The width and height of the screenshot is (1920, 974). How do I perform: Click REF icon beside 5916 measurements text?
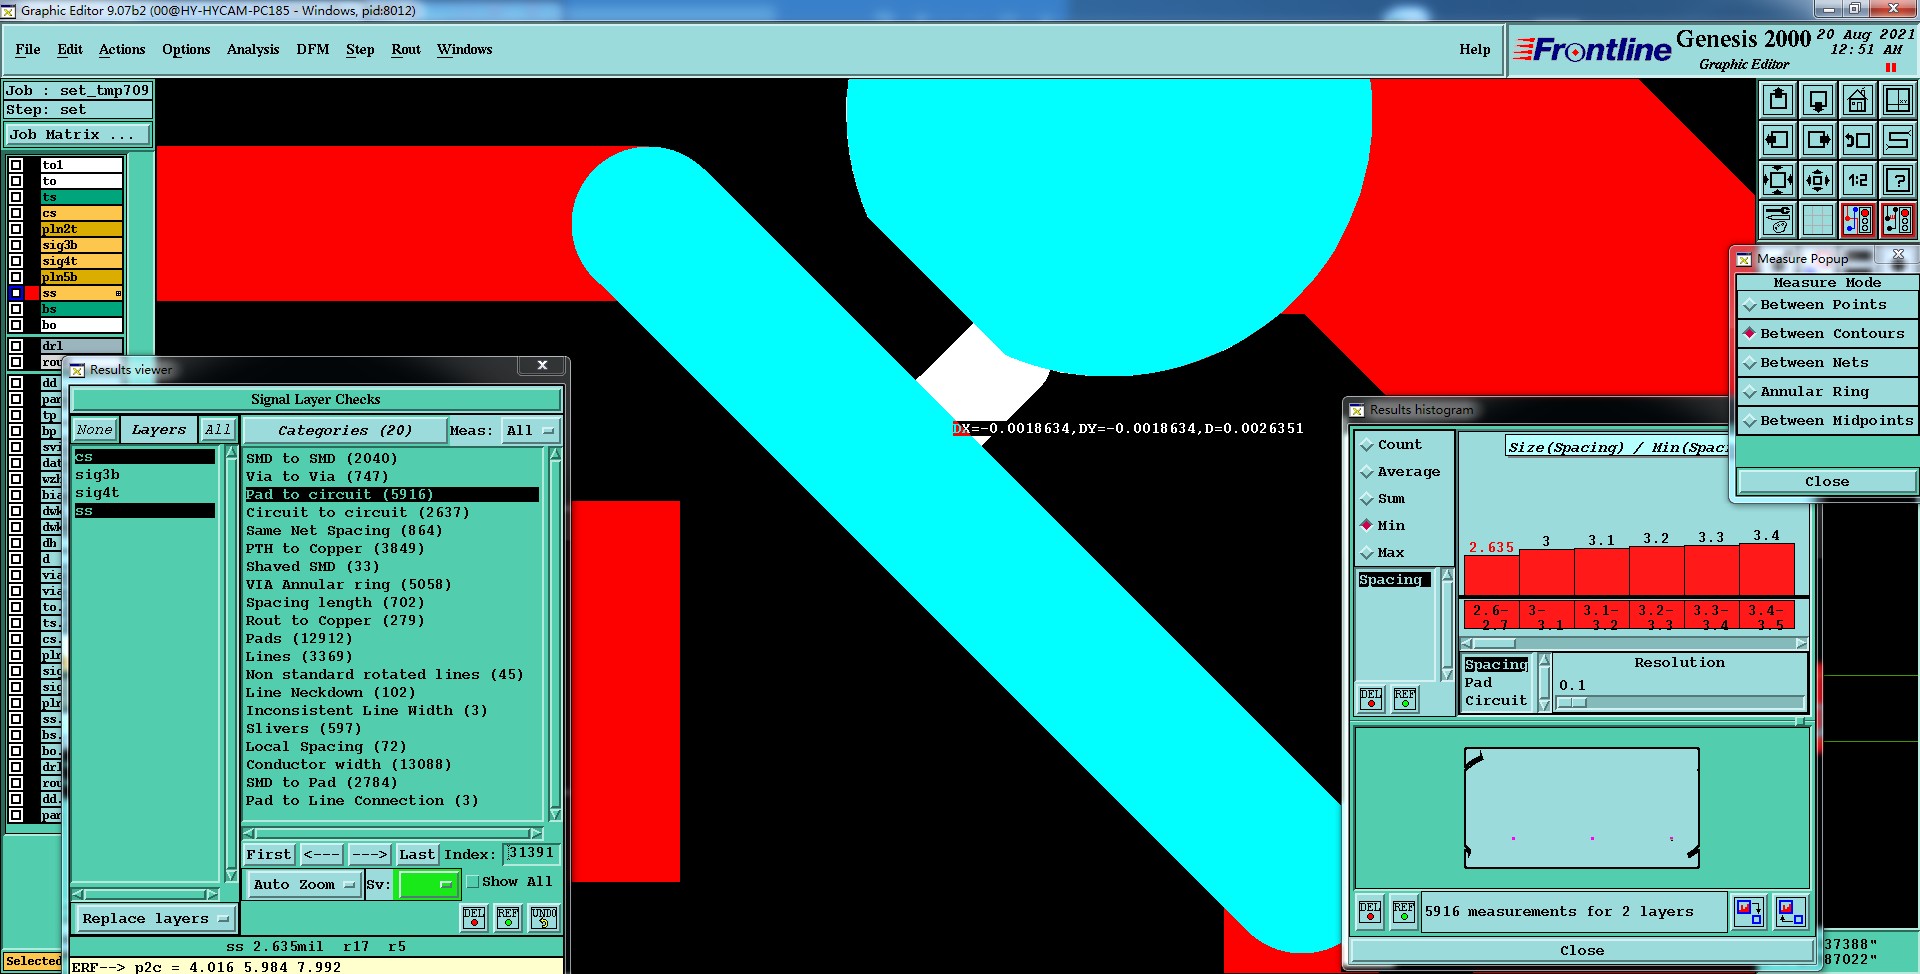pos(1404,912)
